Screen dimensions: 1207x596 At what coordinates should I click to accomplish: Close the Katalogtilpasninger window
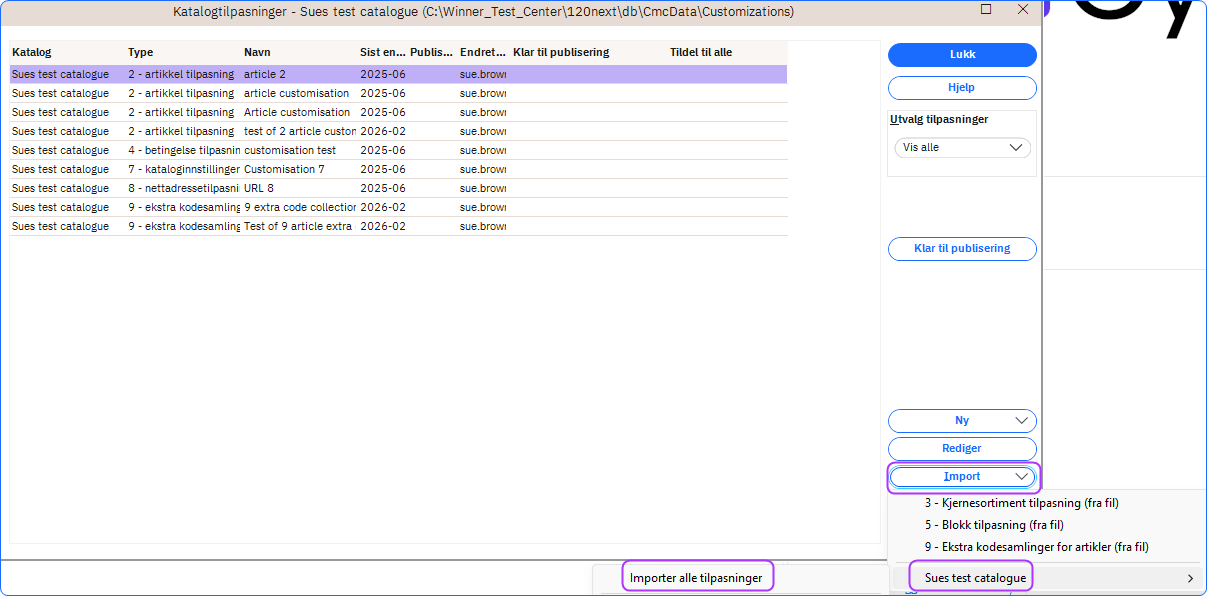pyautogui.click(x=1023, y=10)
